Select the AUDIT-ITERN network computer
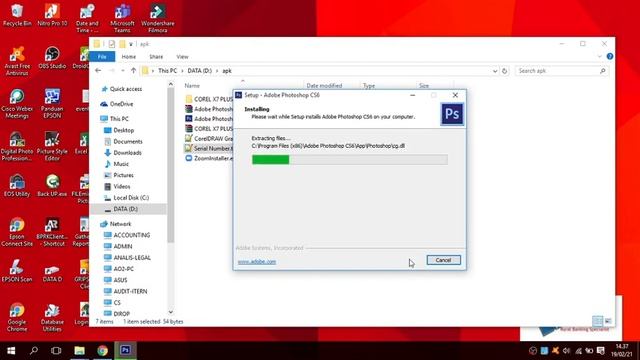The height and width of the screenshot is (360, 640). (130, 291)
